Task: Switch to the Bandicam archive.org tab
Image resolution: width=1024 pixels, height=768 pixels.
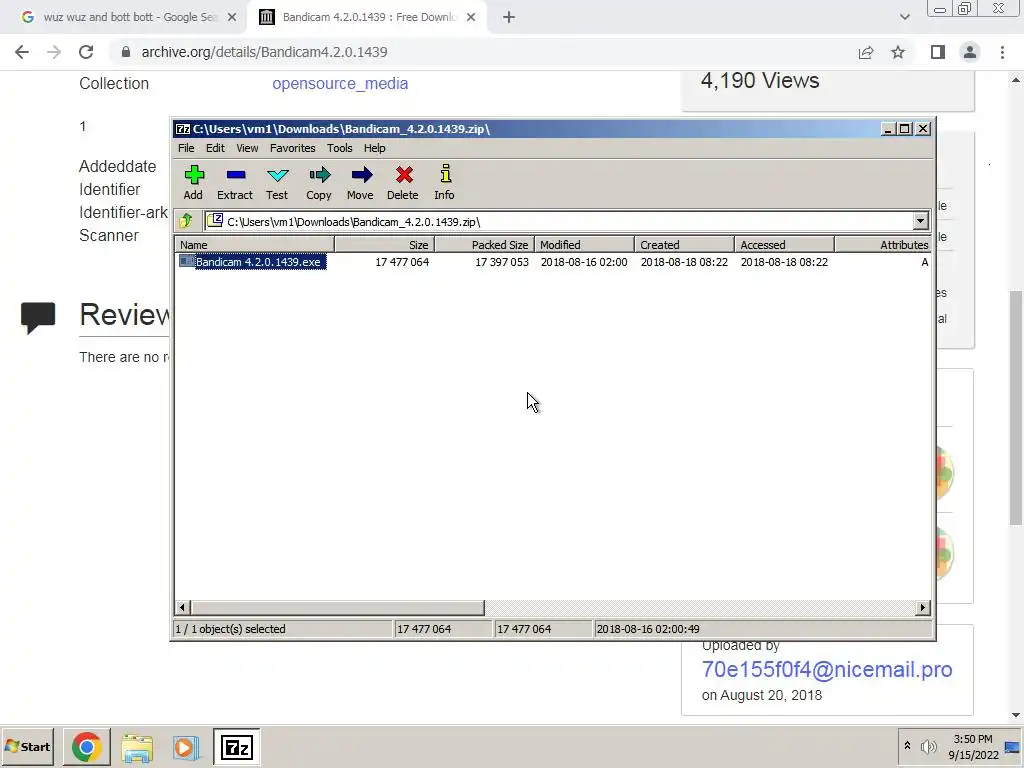Action: tap(368, 17)
